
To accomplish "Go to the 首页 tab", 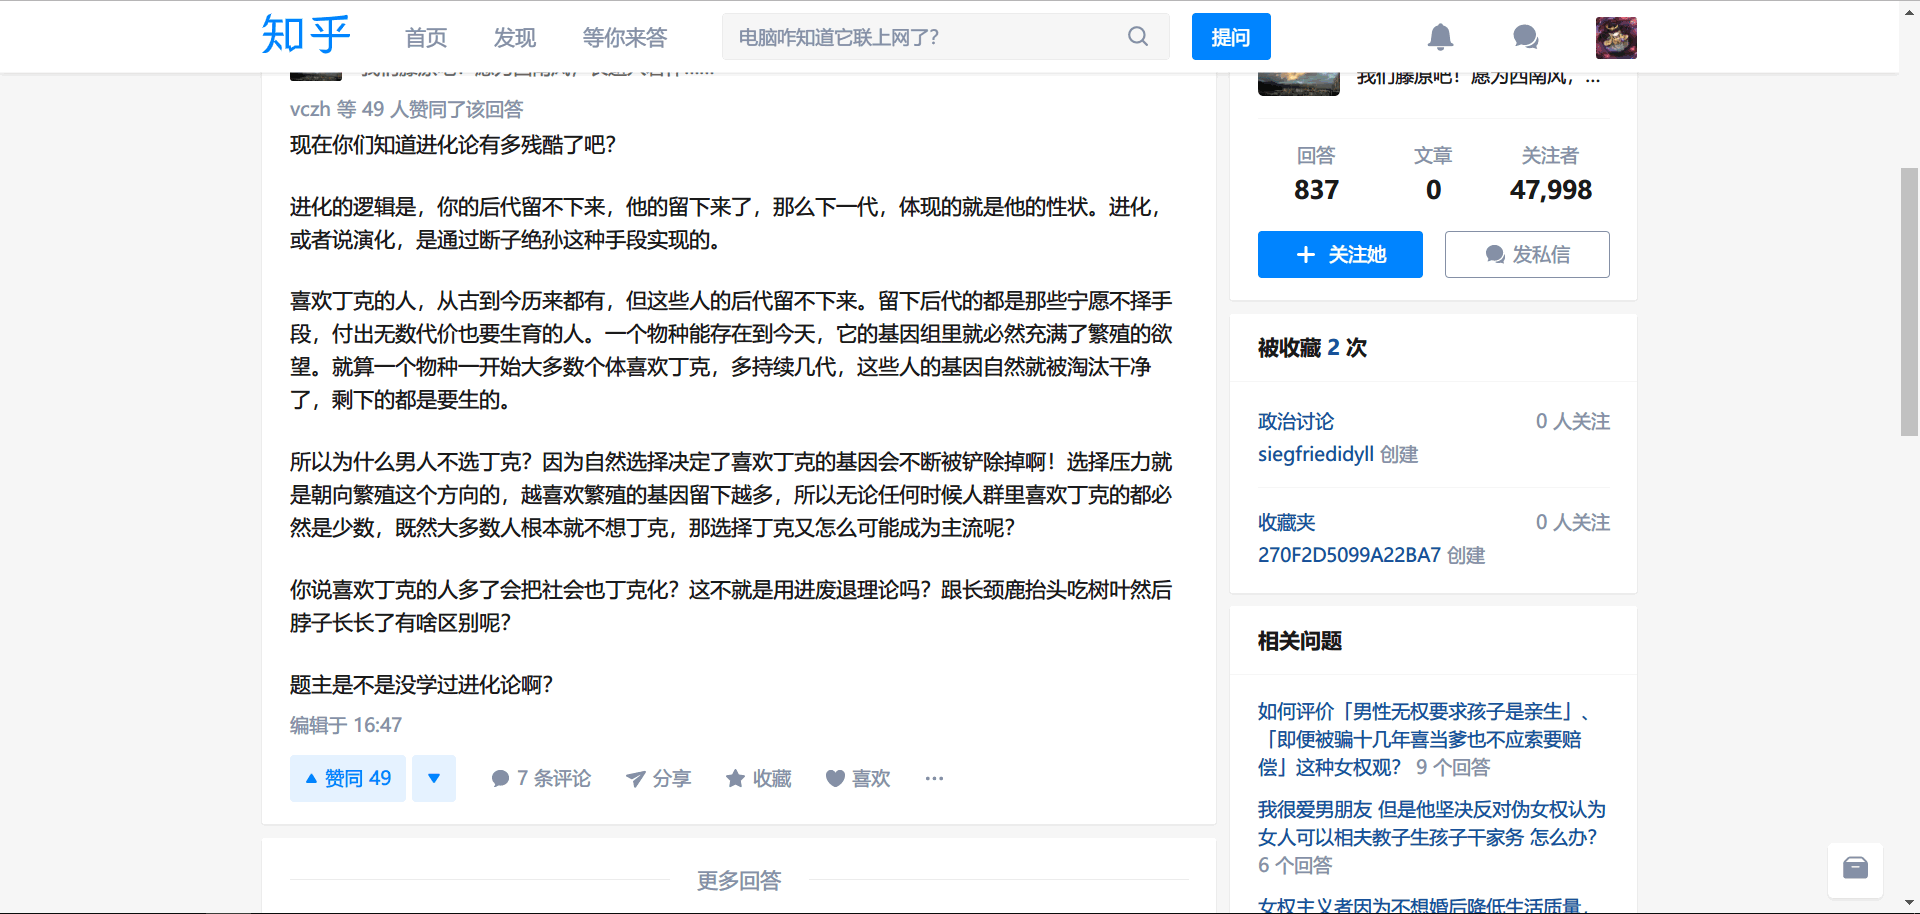I will 426,38.
